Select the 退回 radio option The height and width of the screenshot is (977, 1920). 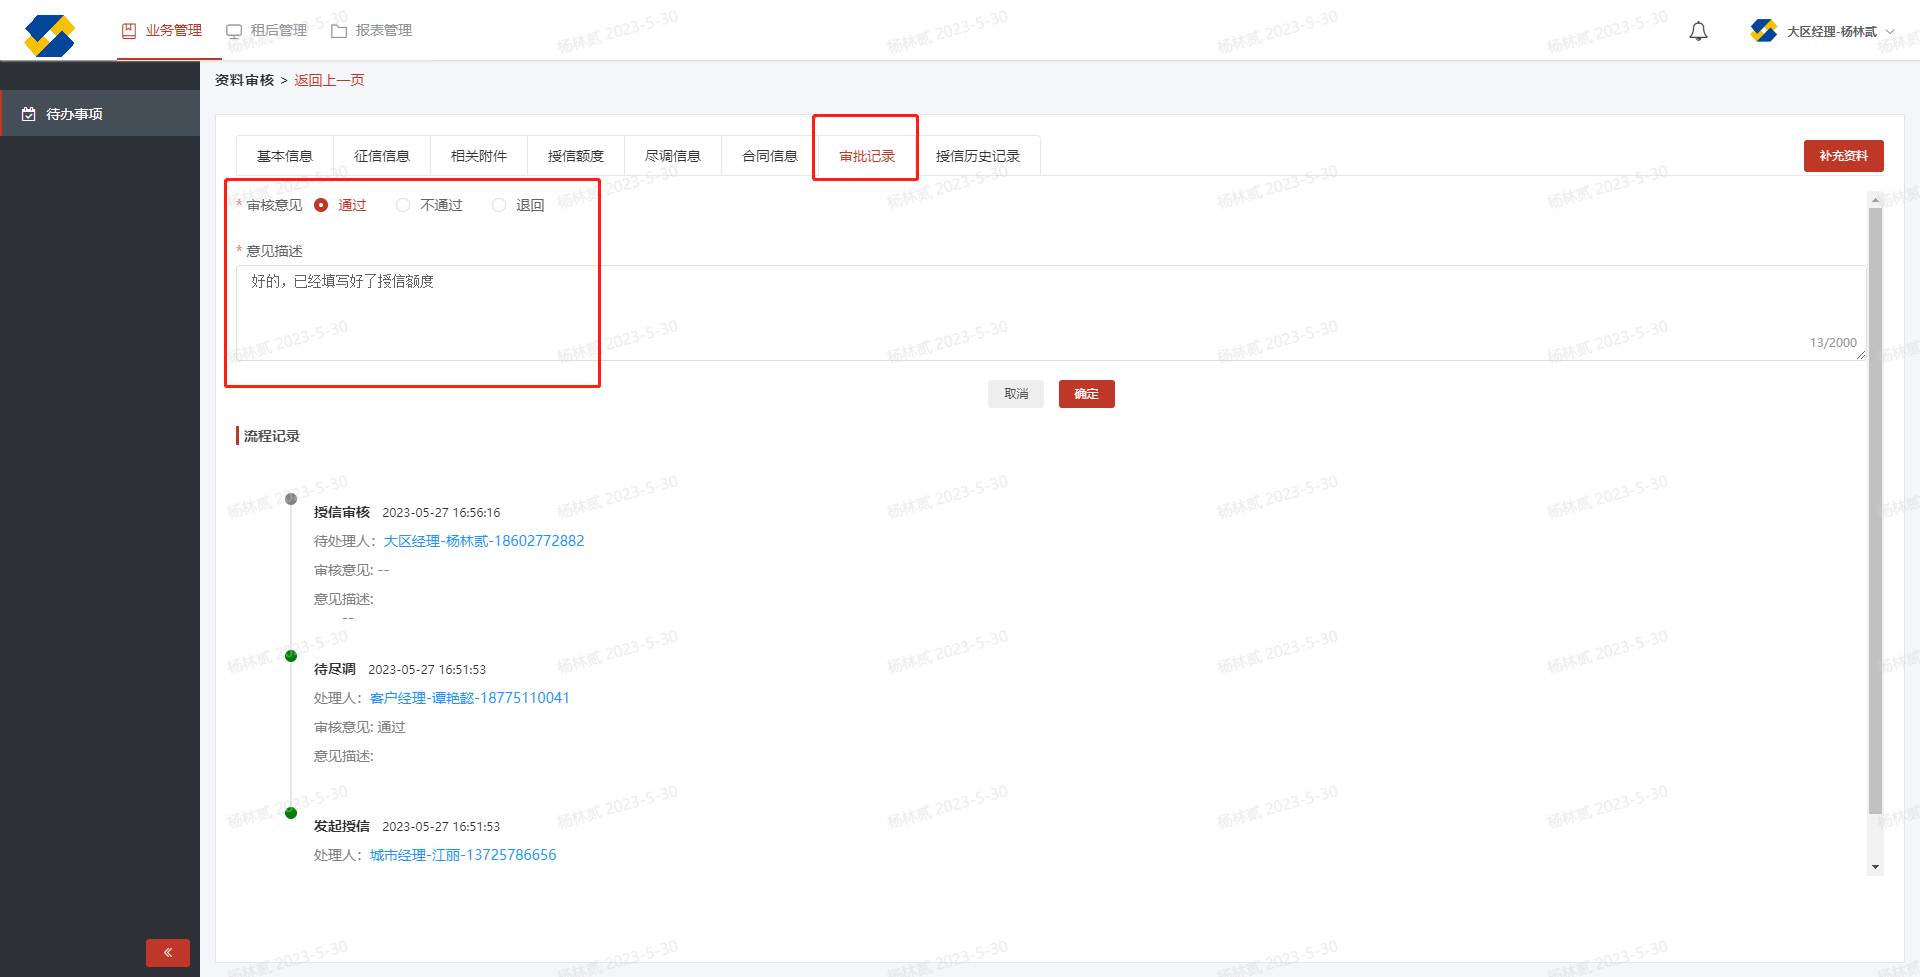(x=499, y=205)
